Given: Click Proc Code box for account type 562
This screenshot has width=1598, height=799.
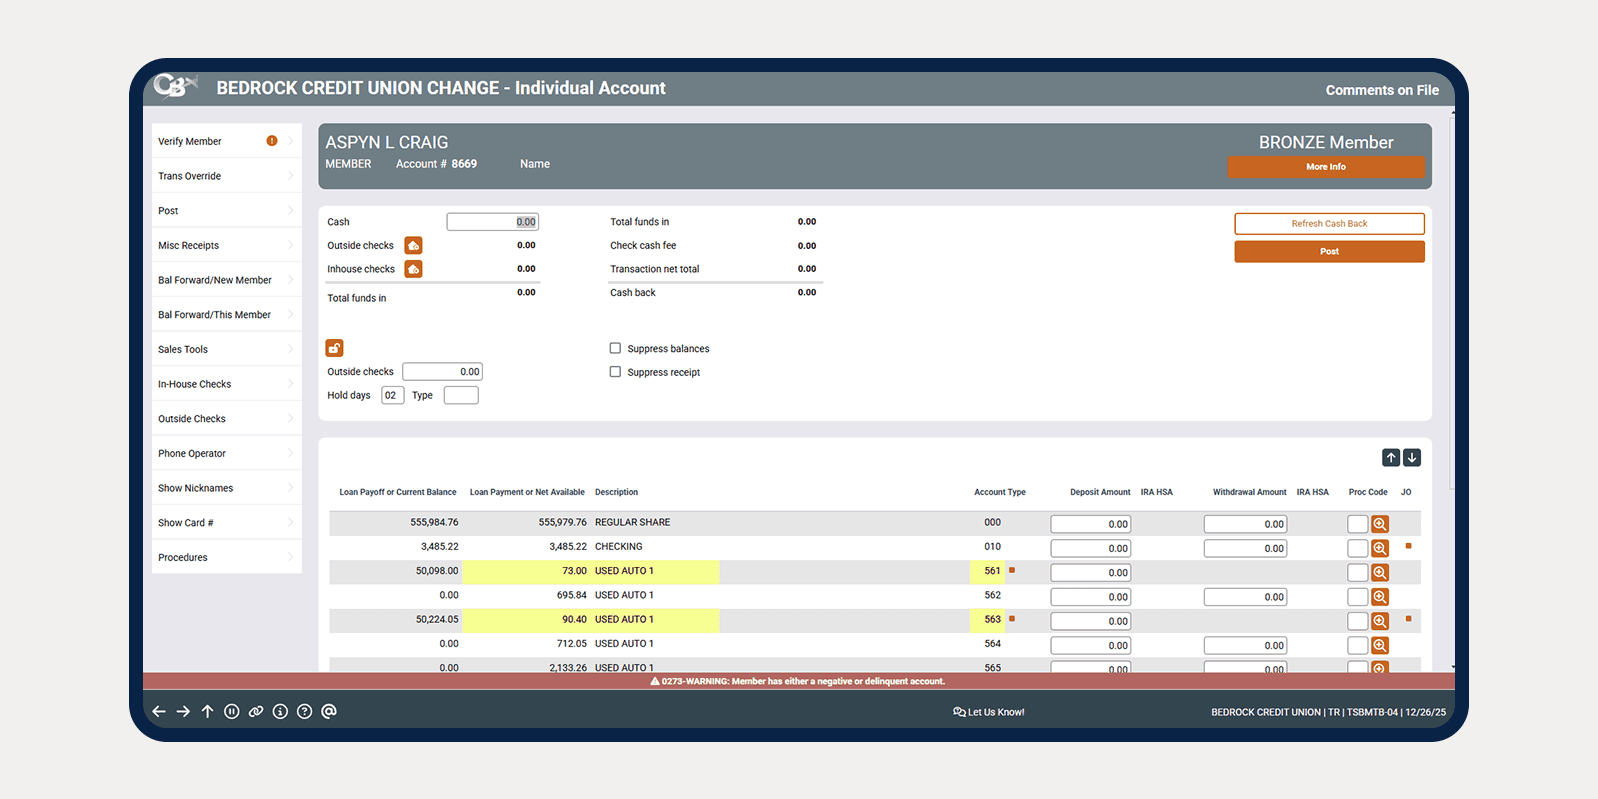Looking at the screenshot, I should click(x=1357, y=597).
